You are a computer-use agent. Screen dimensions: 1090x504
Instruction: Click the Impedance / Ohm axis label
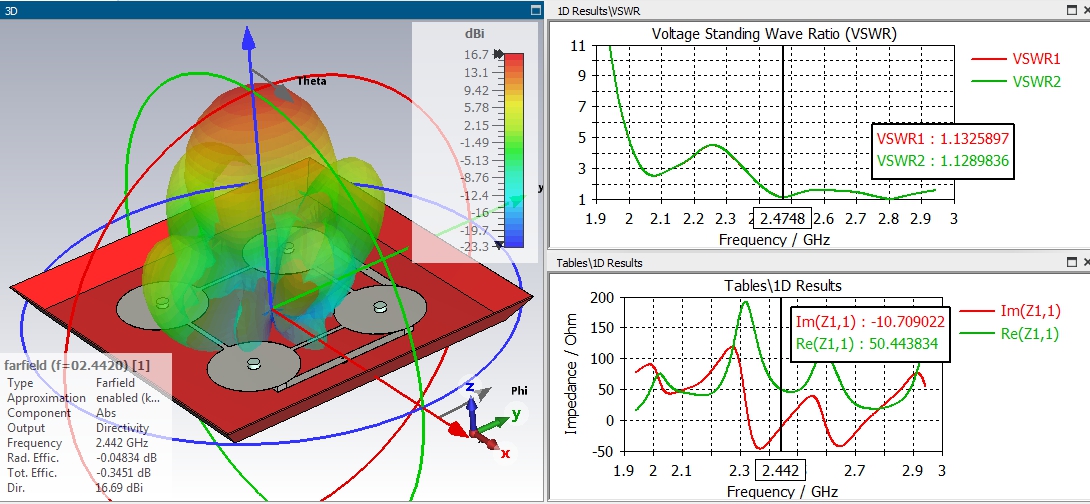click(571, 373)
